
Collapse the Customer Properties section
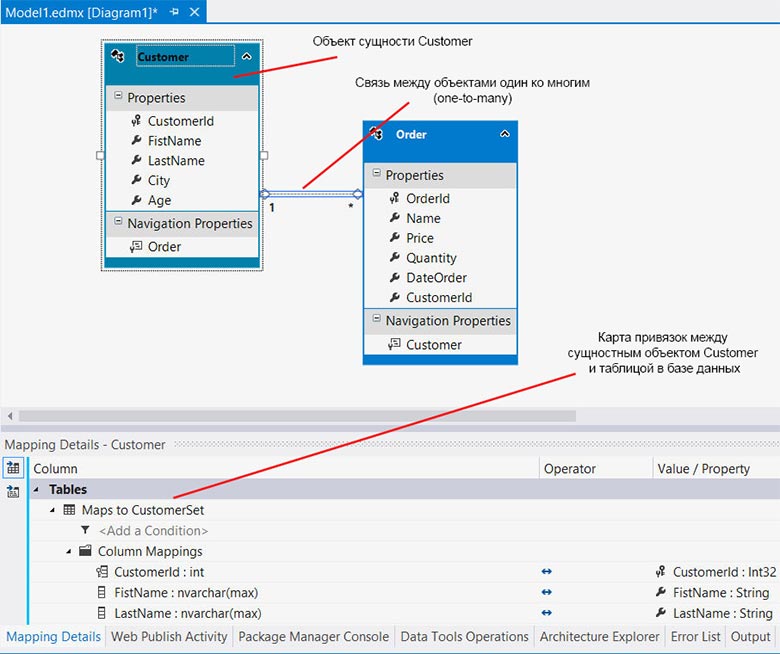118,95
